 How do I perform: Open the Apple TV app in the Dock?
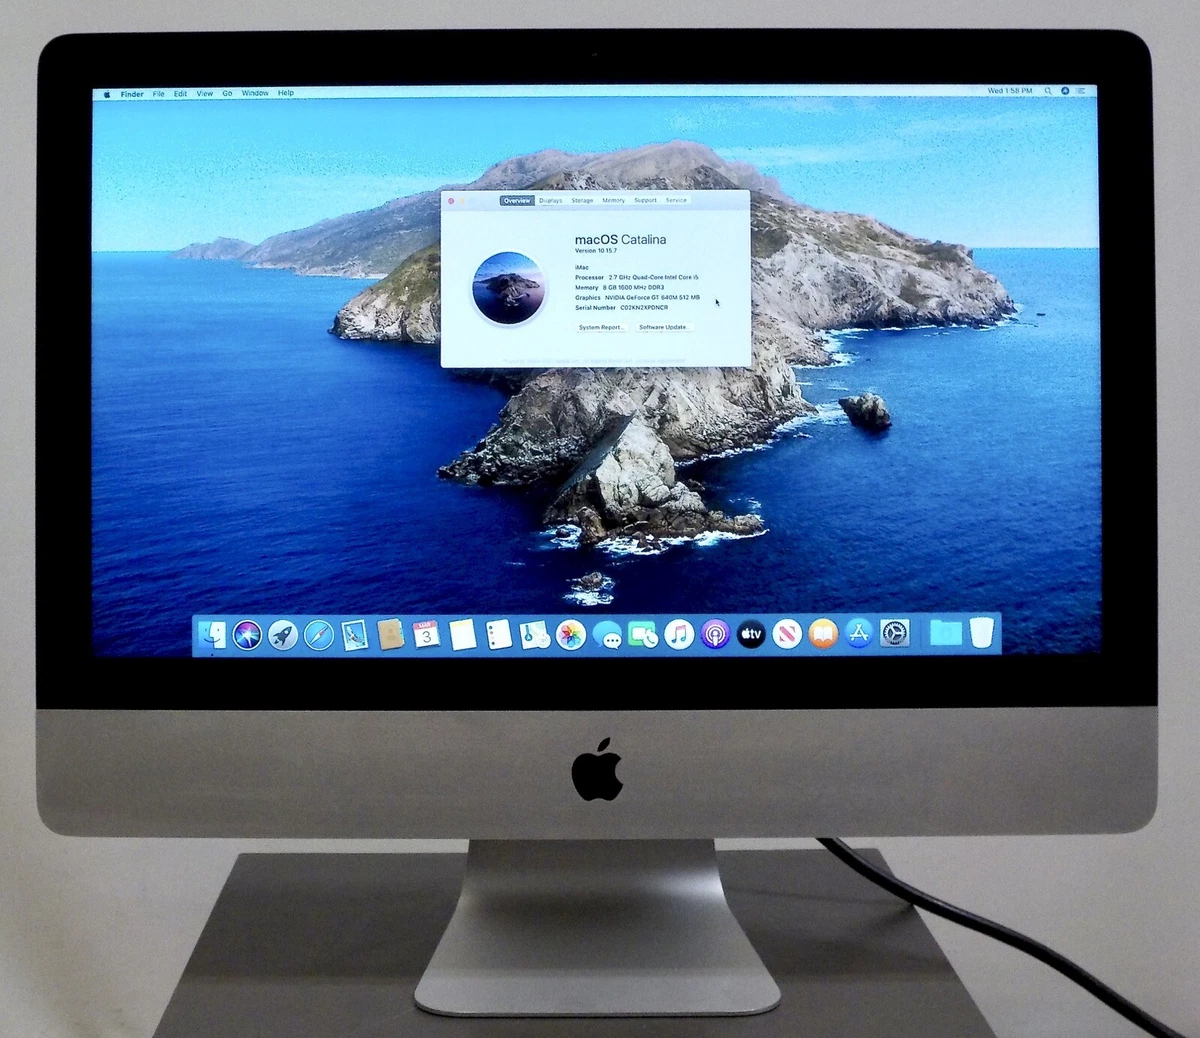pyautogui.click(x=750, y=633)
